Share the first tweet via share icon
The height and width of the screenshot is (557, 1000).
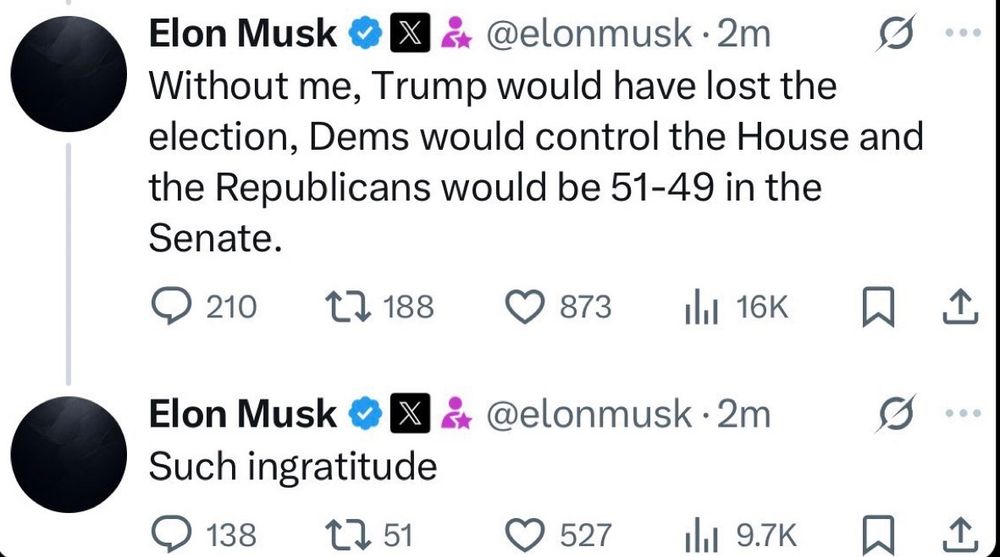click(x=960, y=307)
